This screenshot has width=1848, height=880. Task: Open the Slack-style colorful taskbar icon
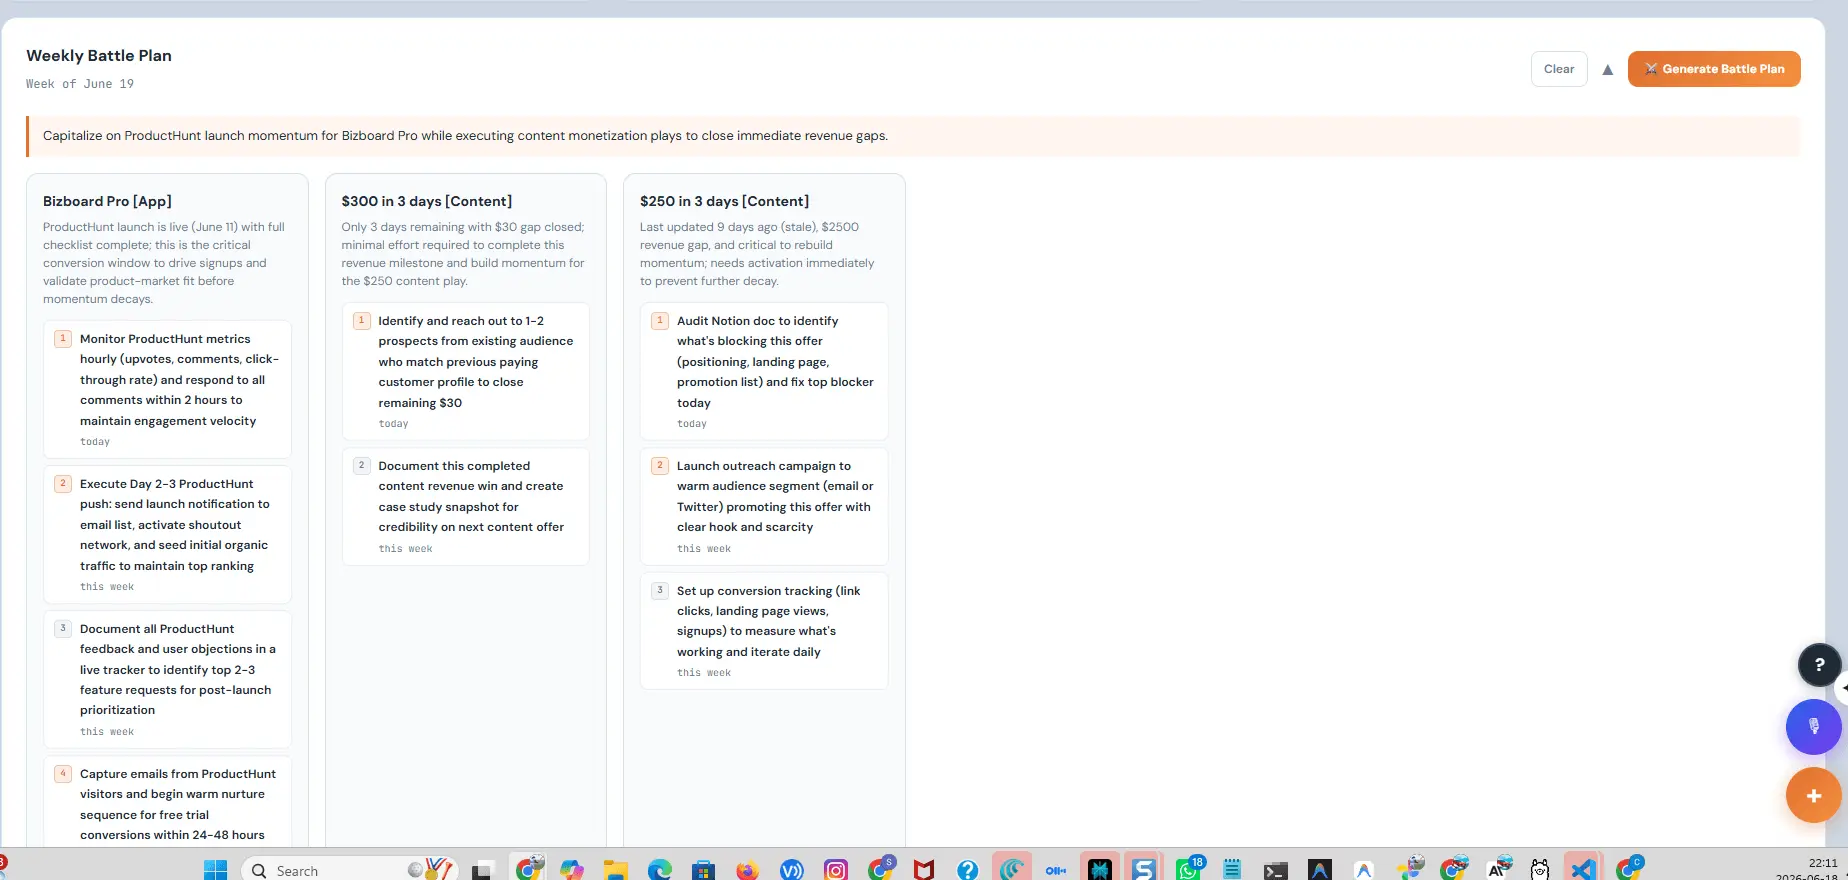pyautogui.click(x=1411, y=869)
